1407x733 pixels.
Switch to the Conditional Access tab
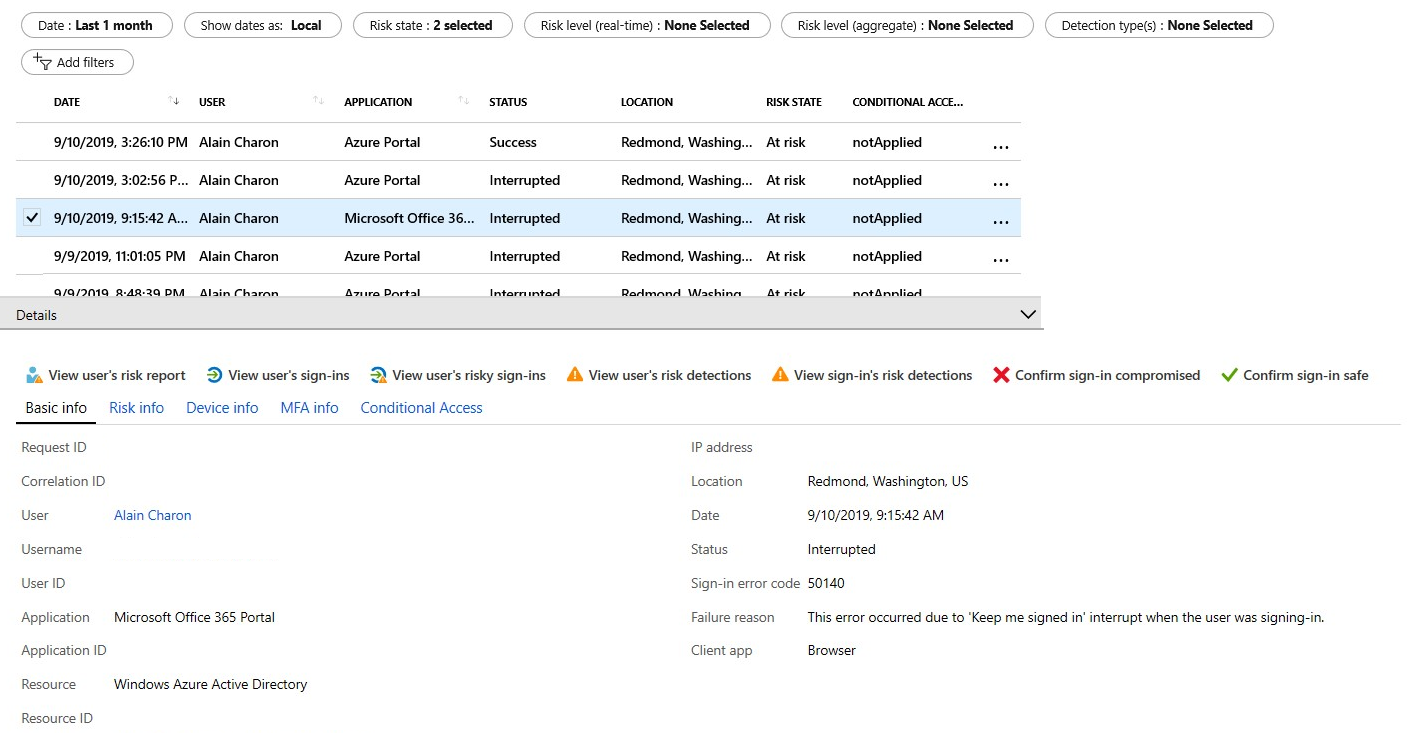421,408
